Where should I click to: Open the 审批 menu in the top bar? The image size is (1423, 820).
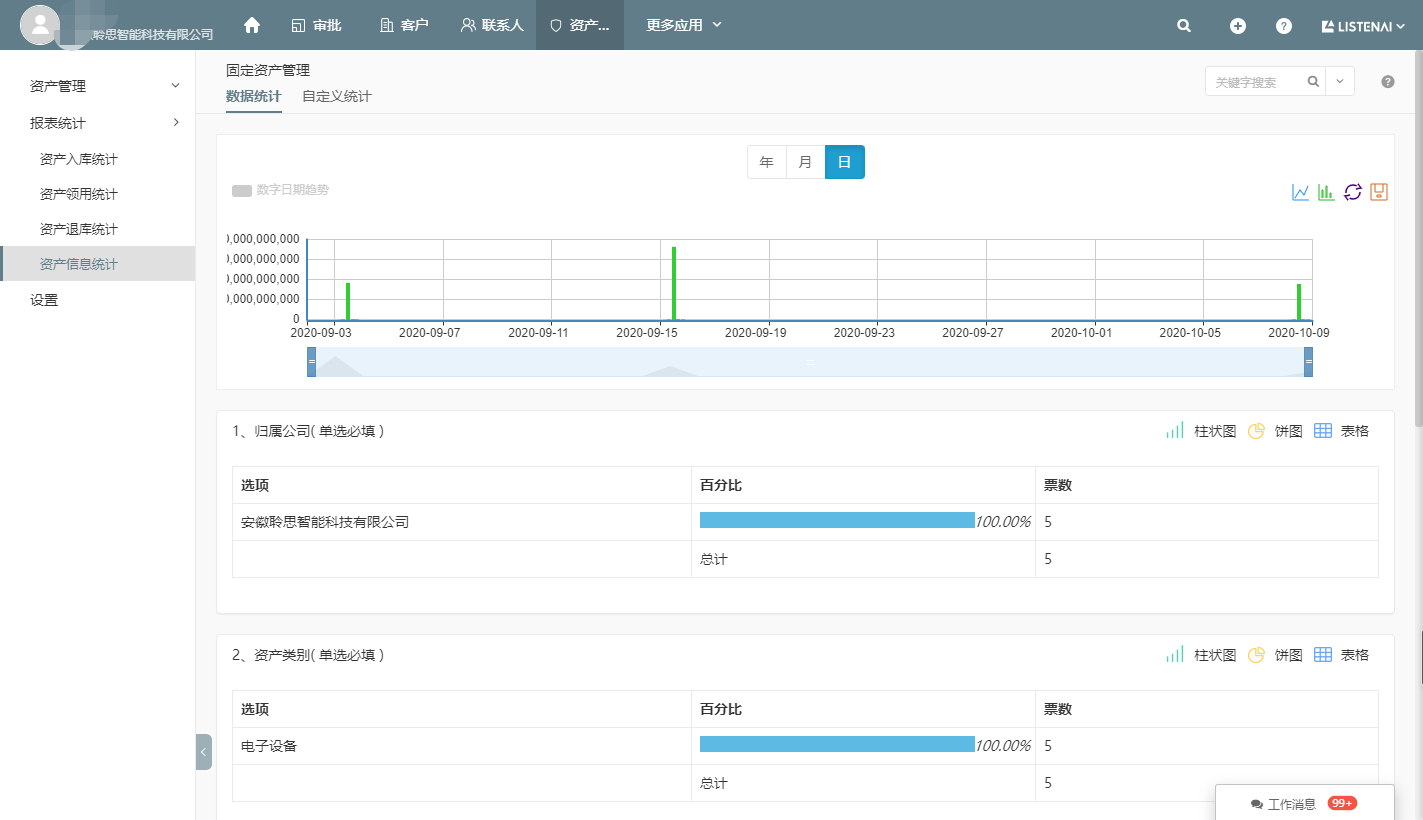click(317, 25)
